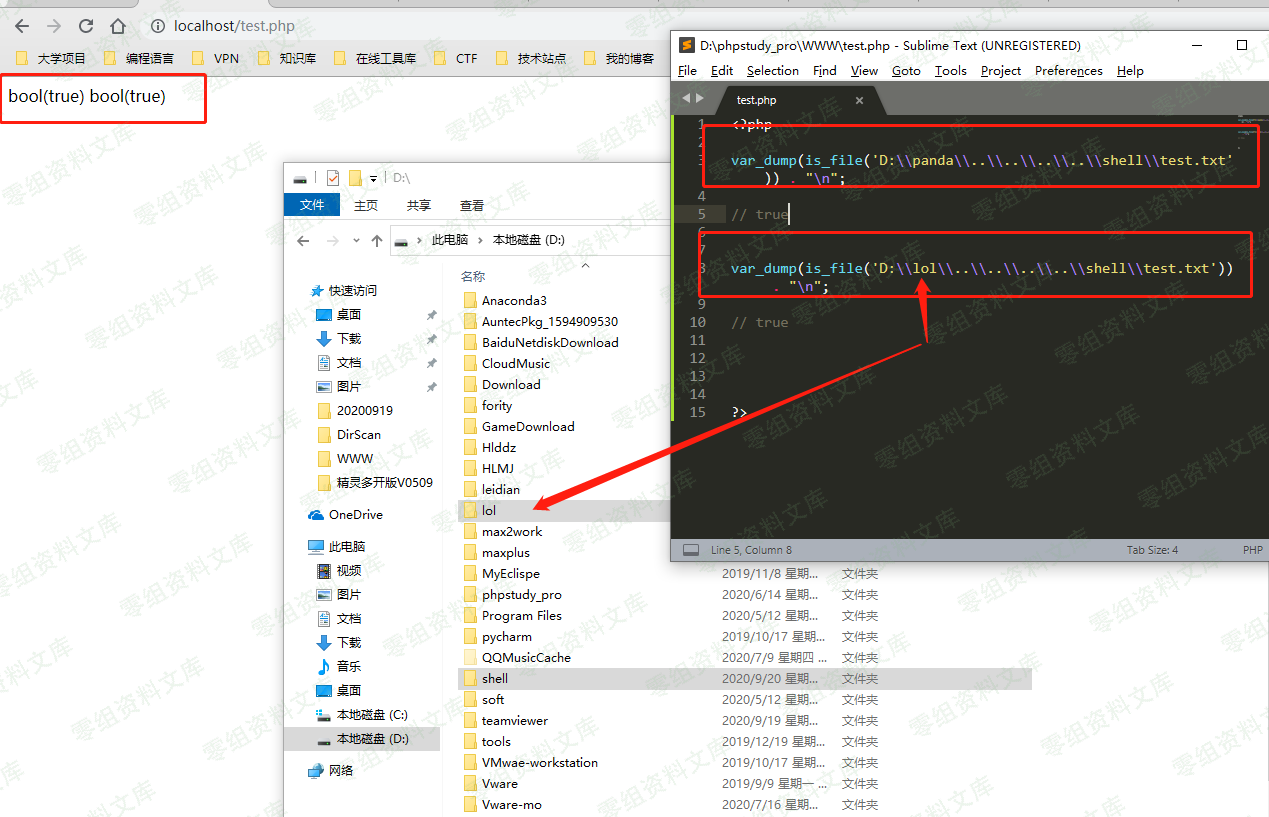This screenshot has width=1269, height=817.
Task: Click Explorer properties checkmark icon in title bar
Action: (x=333, y=178)
